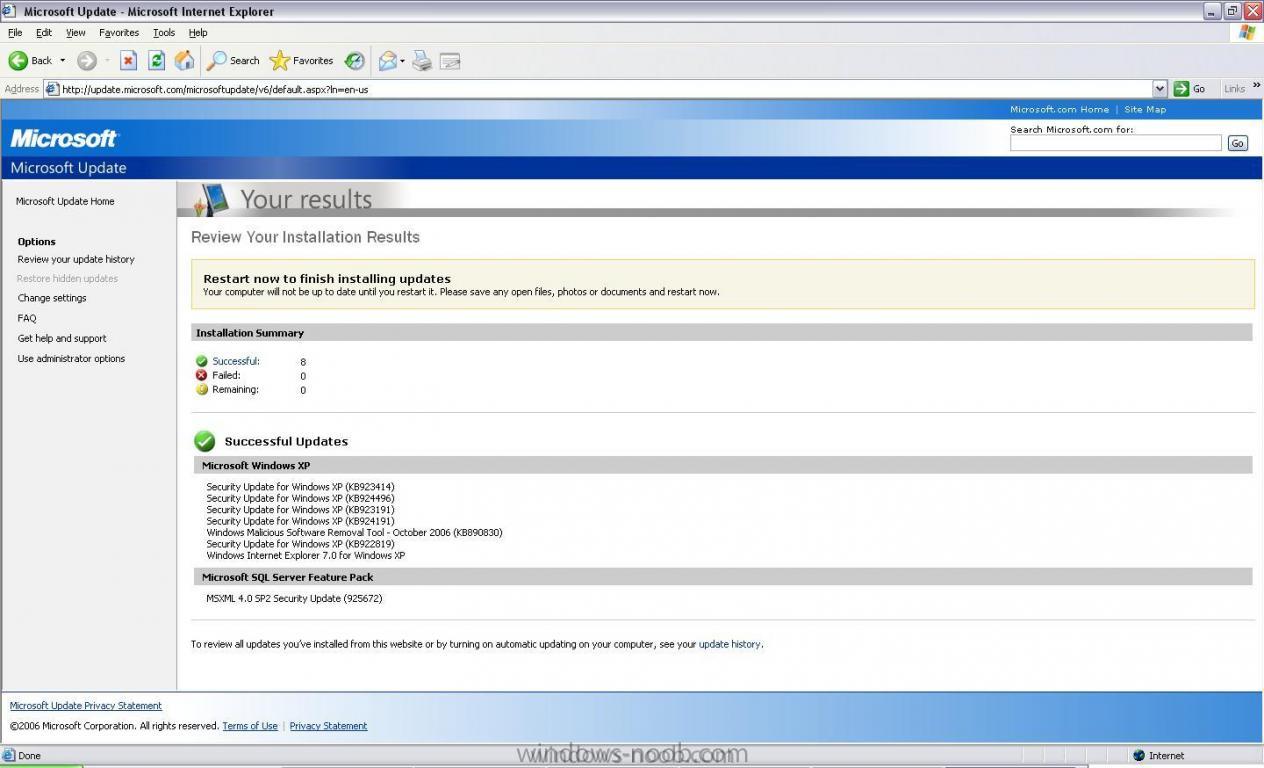This screenshot has height=768, width=1264.
Task: Open Microsoft Update Privacy Statement link
Action: pos(86,706)
